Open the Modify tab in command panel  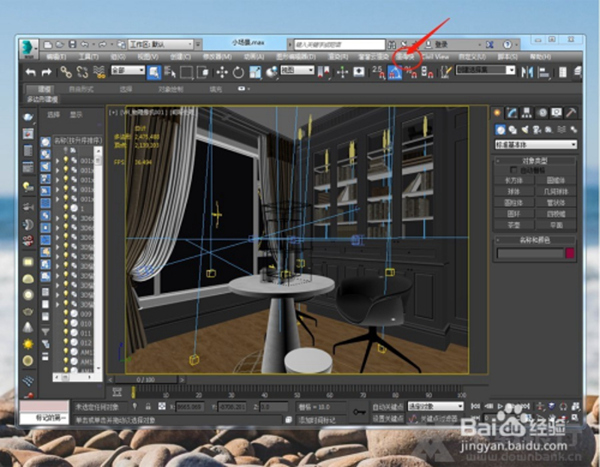[x=514, y=113]
